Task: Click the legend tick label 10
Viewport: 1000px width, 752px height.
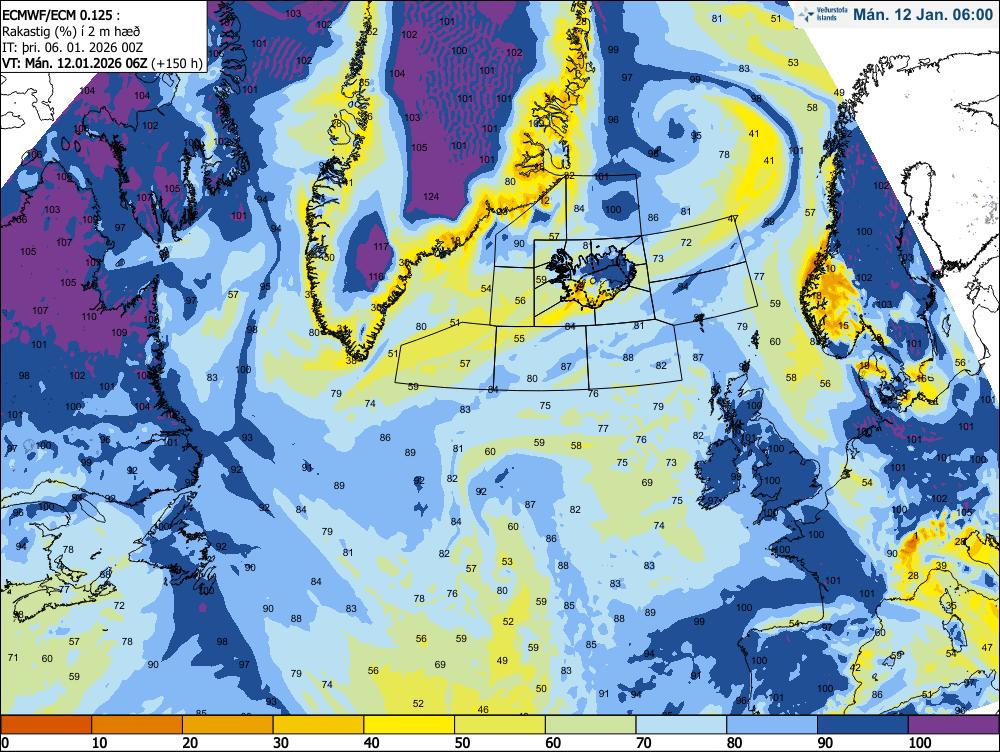Action: click(99, 743)
